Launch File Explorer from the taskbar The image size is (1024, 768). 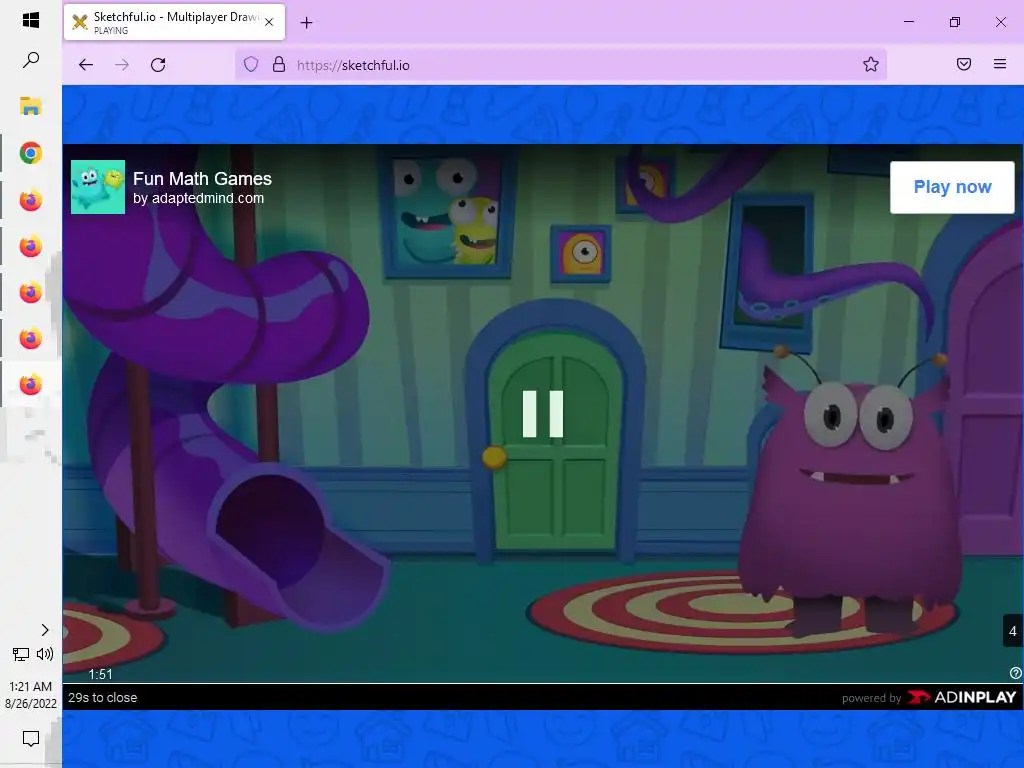[x=31, y=106]
